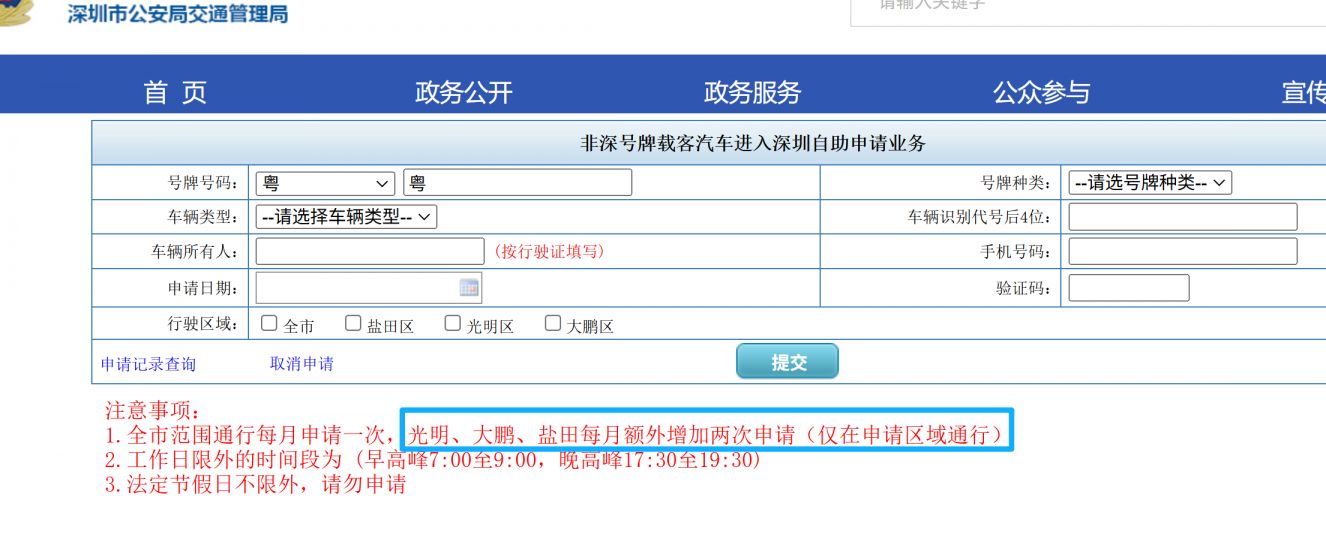This screenshot has width=1326, height=560.
Task: Focus the 车辆识别代号后4位 field
Action: click(x=1182, y=217)
